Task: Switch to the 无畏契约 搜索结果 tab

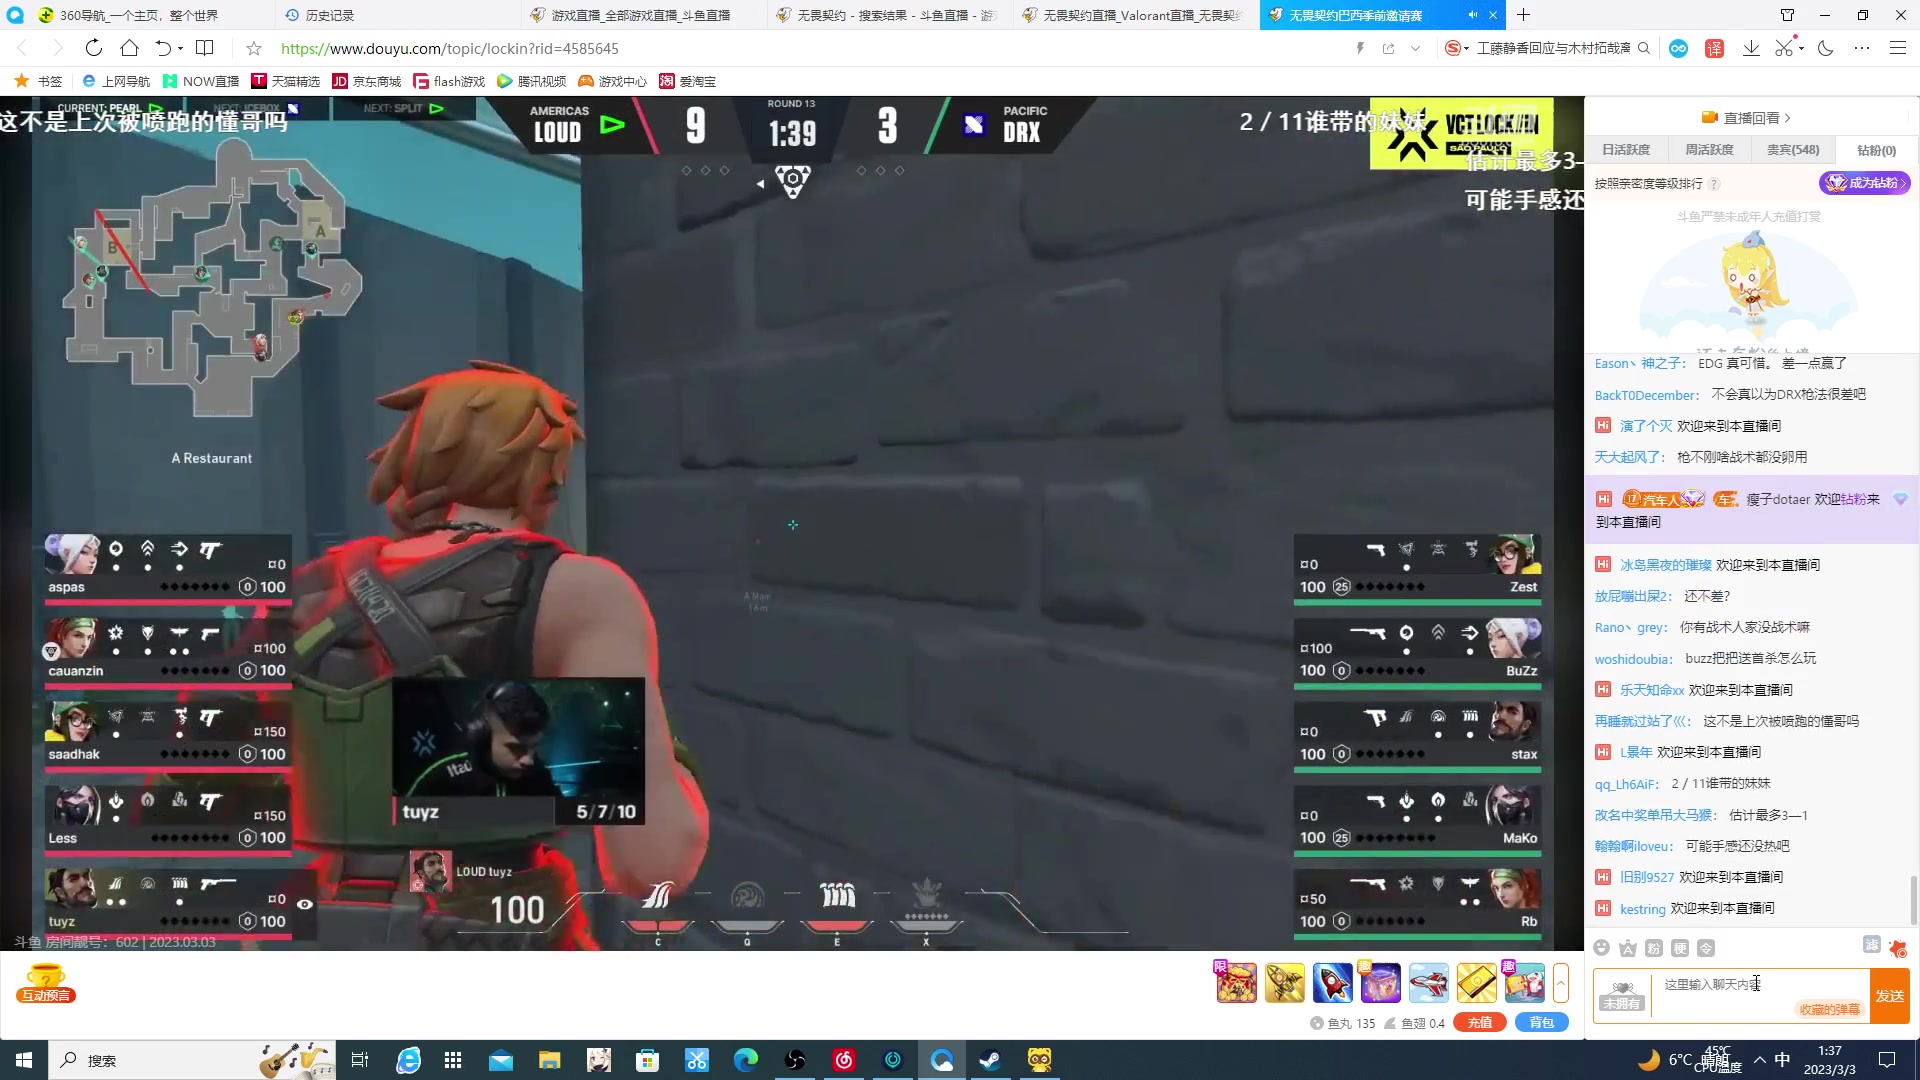Action: [x=889, y=15]
